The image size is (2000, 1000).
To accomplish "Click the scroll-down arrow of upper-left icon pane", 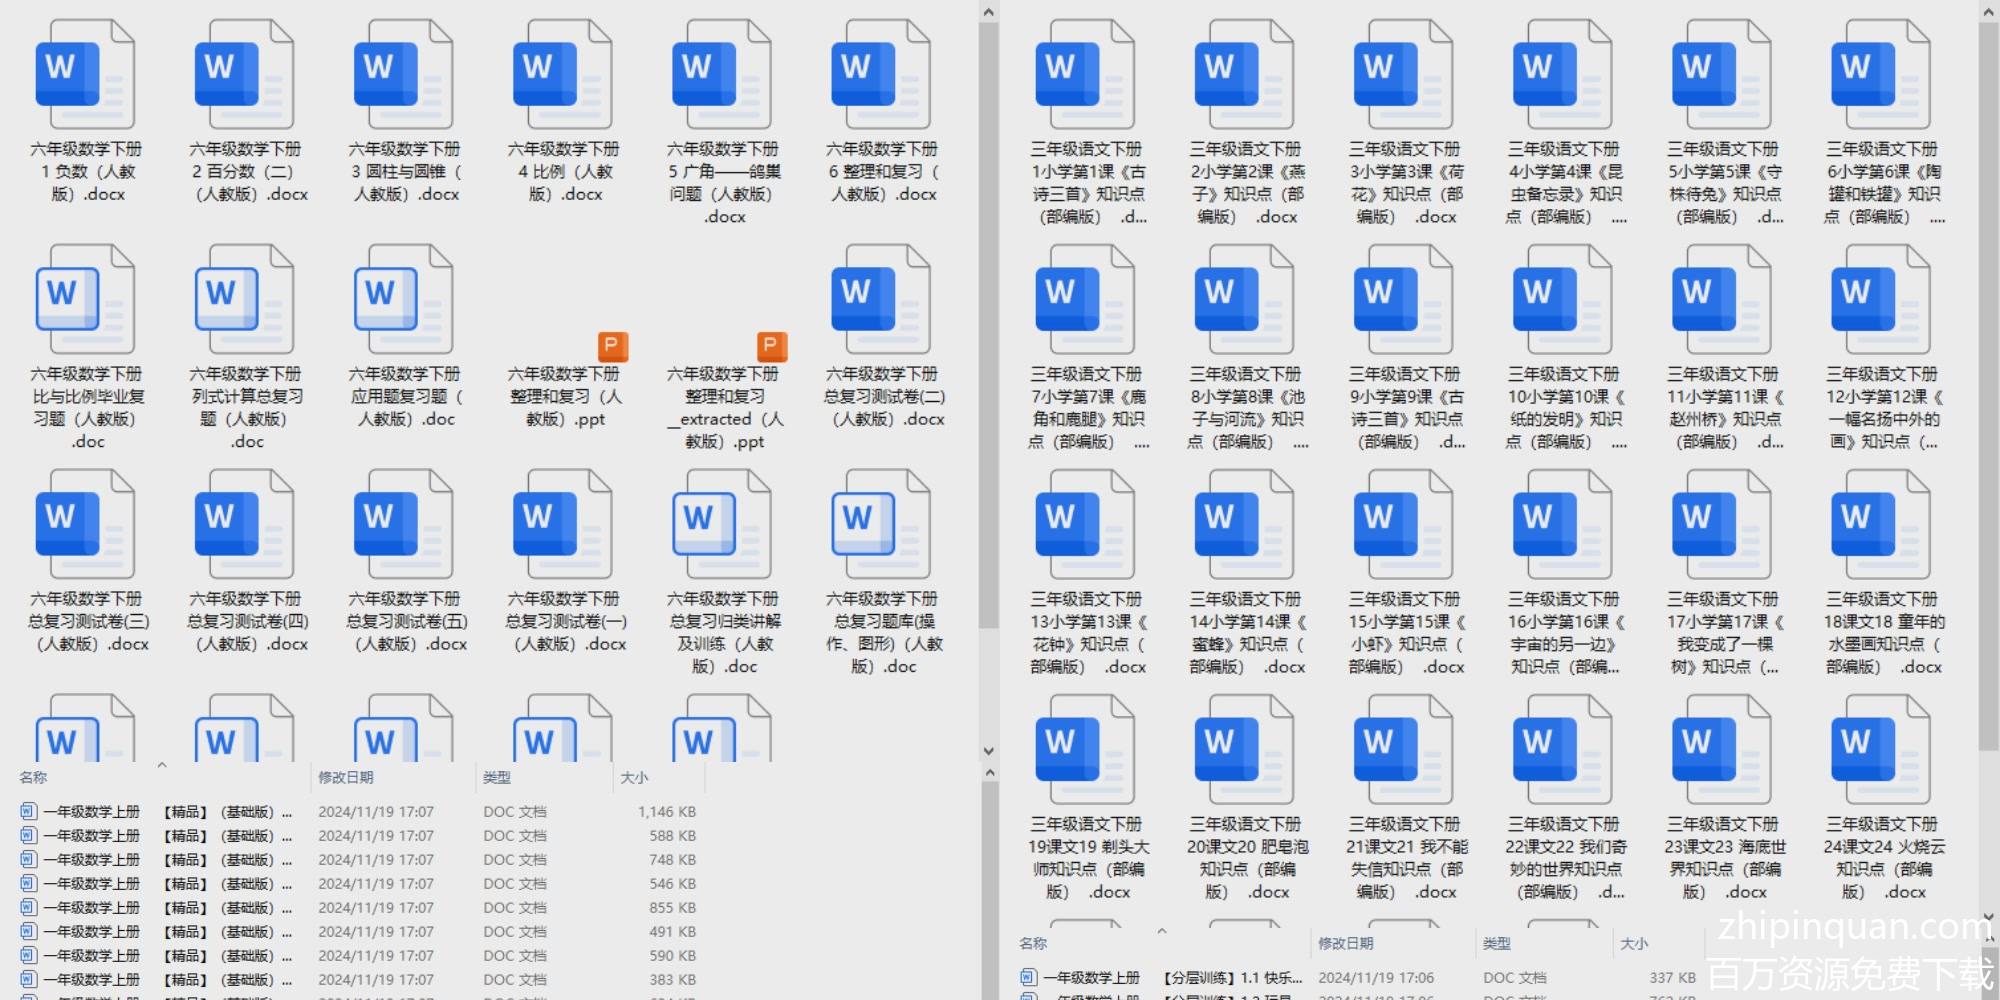I will tap(988, 751).
